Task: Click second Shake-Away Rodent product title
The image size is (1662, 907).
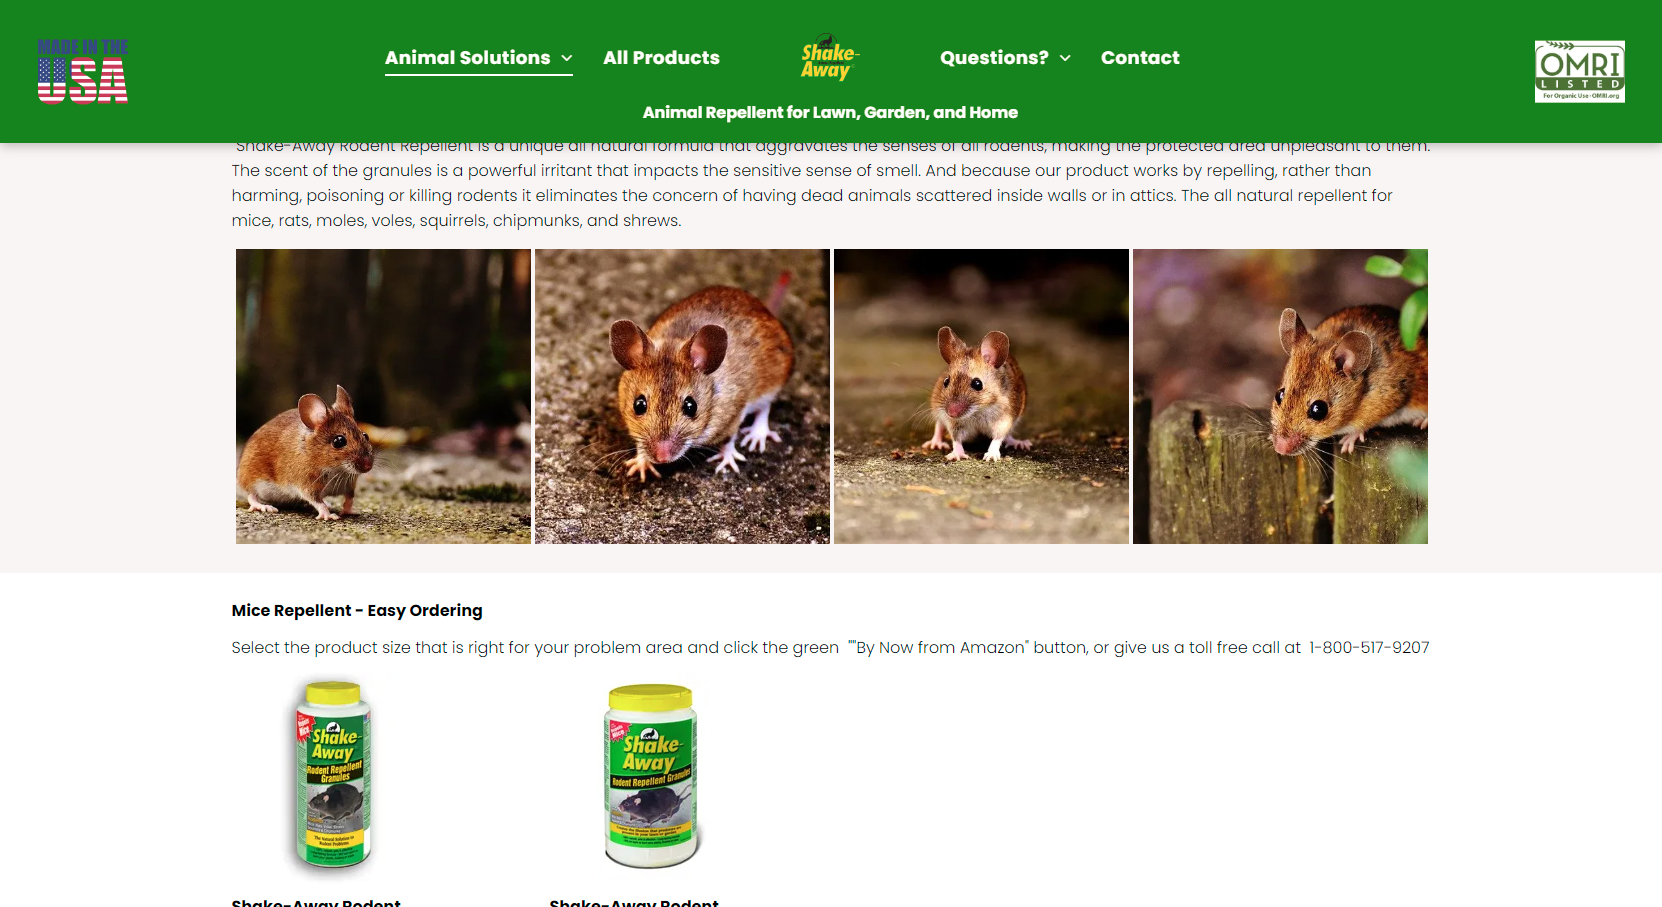Action: click(x=634, y=902)
